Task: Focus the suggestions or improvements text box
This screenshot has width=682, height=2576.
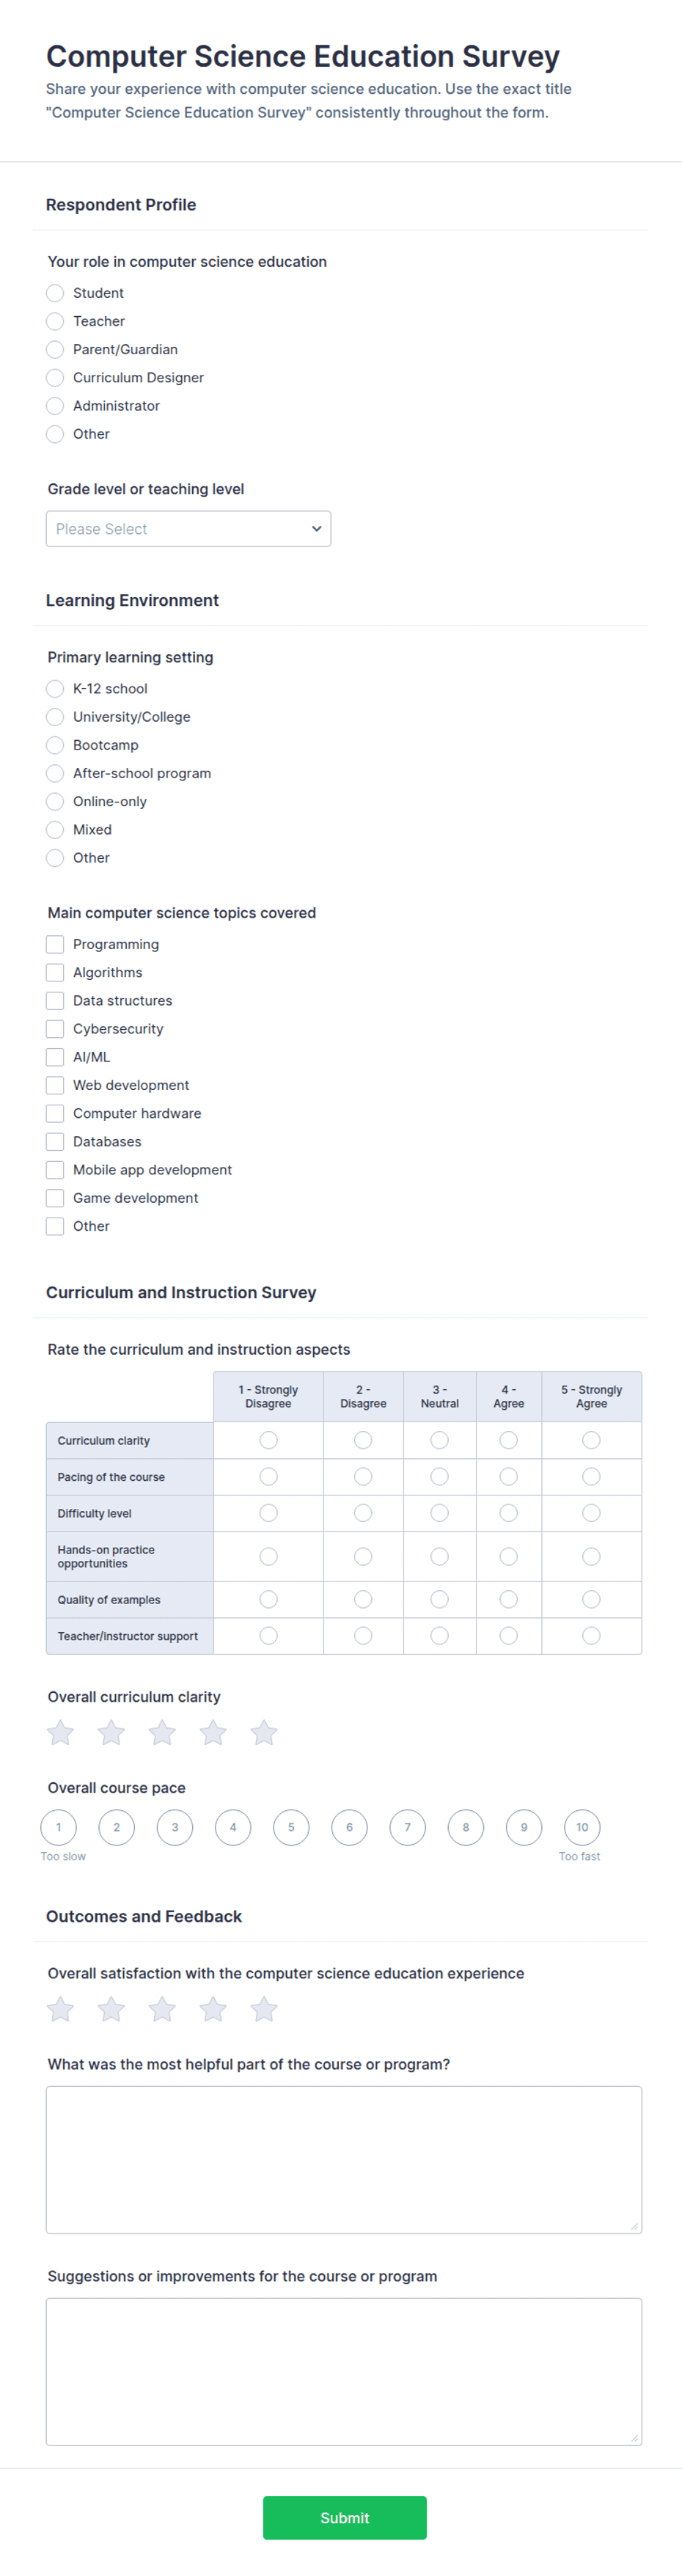Action: click(343, 2371)
